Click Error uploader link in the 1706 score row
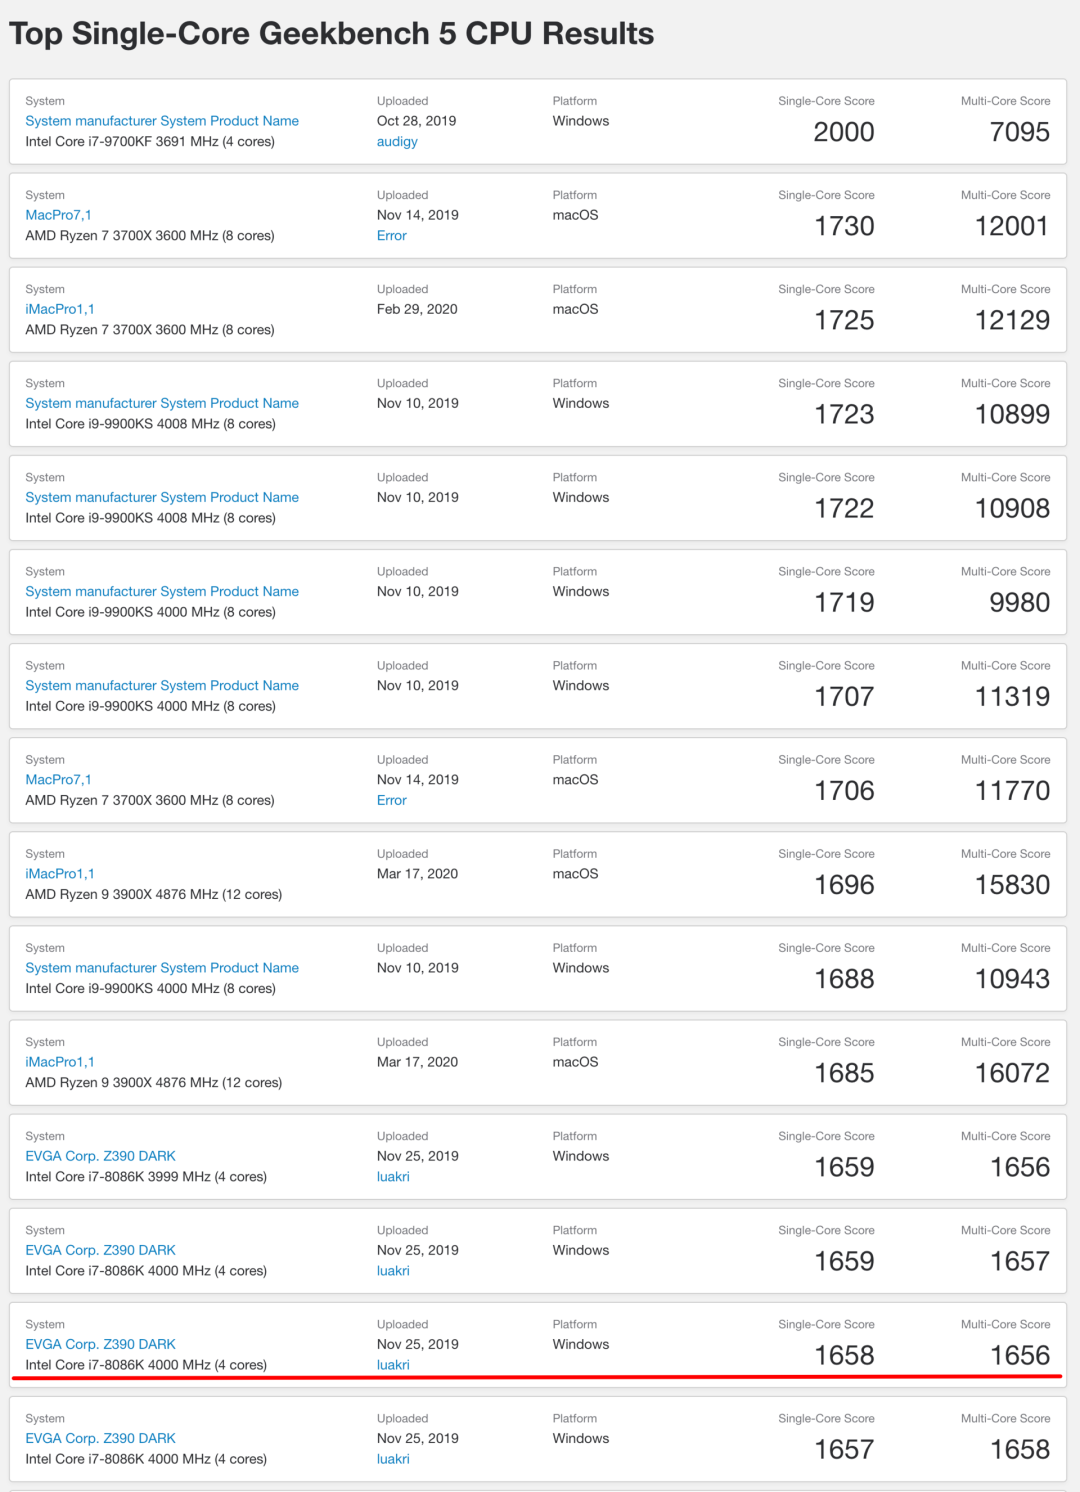1080x1492 pixels. click(392, 800)
